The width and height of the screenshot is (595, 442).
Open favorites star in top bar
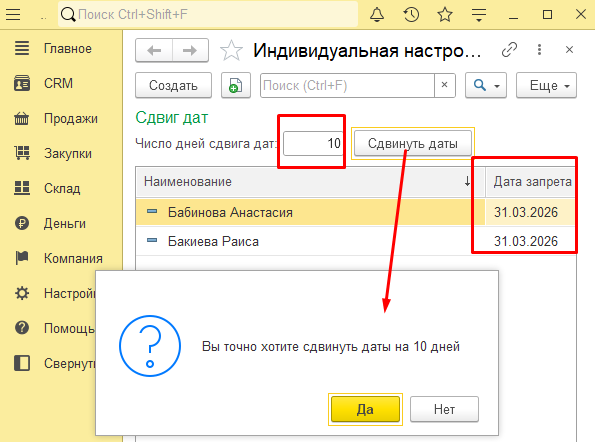445,15
